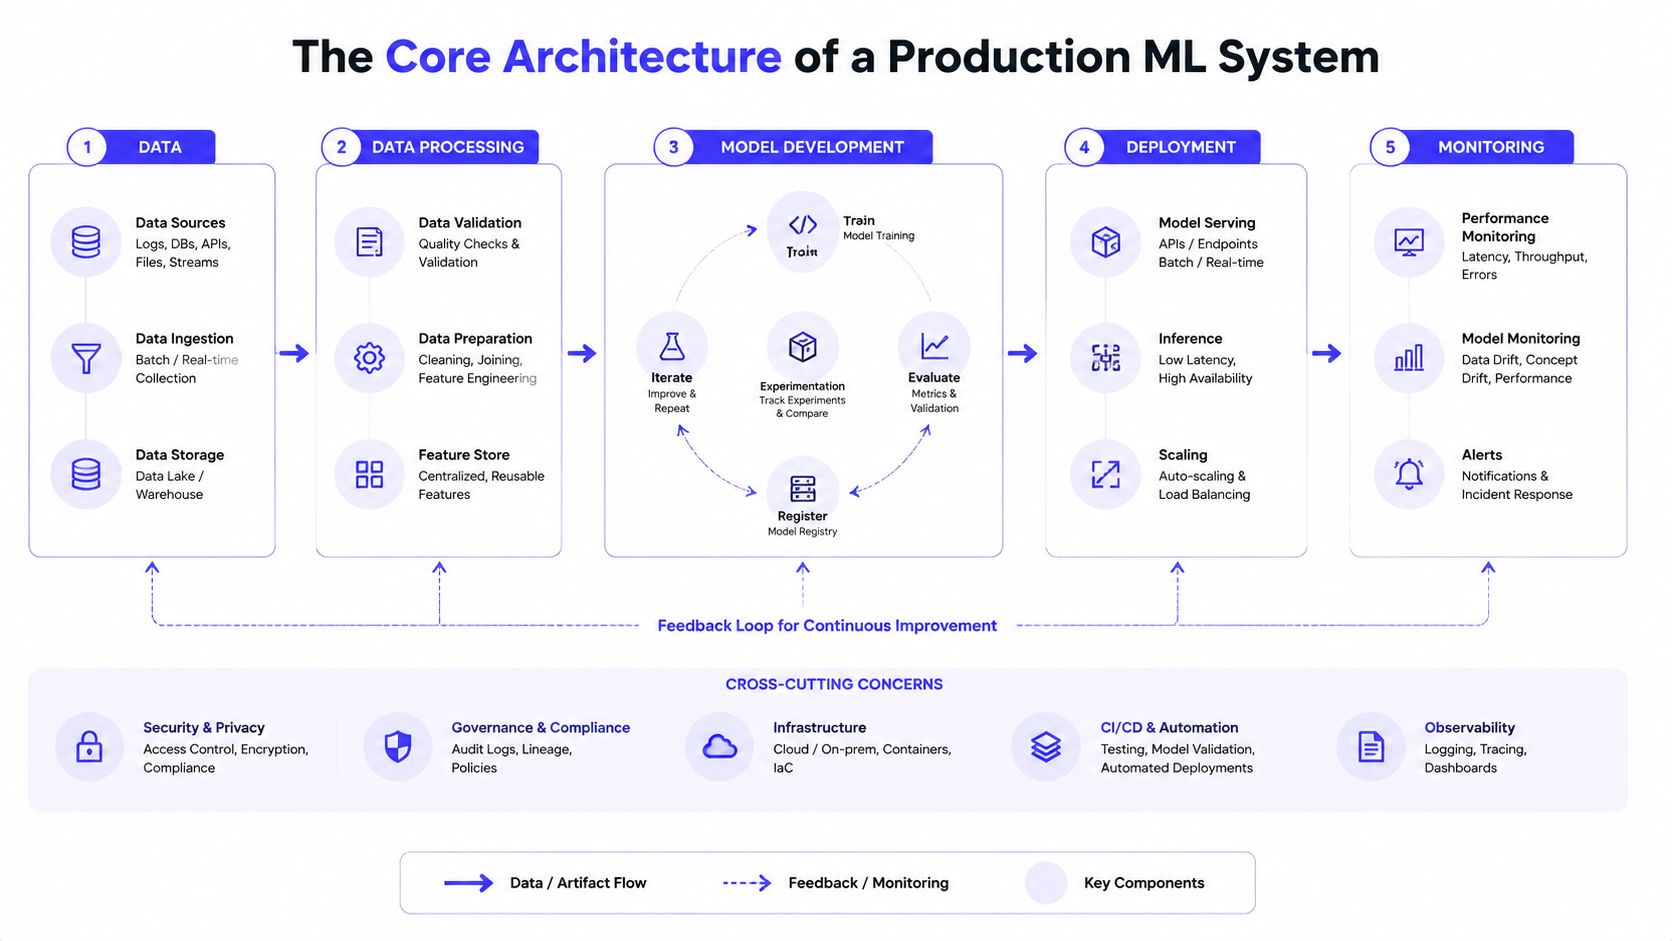Click the CI/CD & Automation title link
The height and width of the screenshot is (941, 1672).
click(x=1169, y=728)
